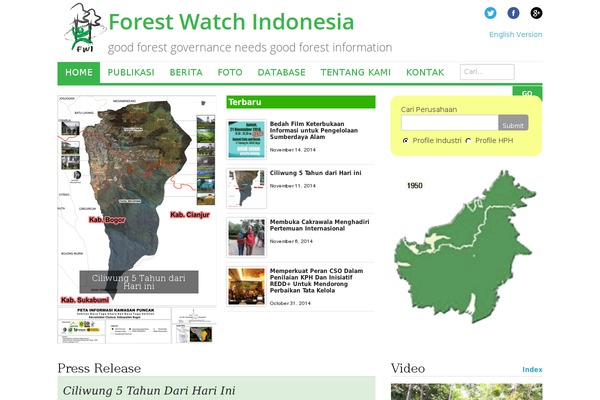
Task: Focus the Cari search field
Action: 487,72
